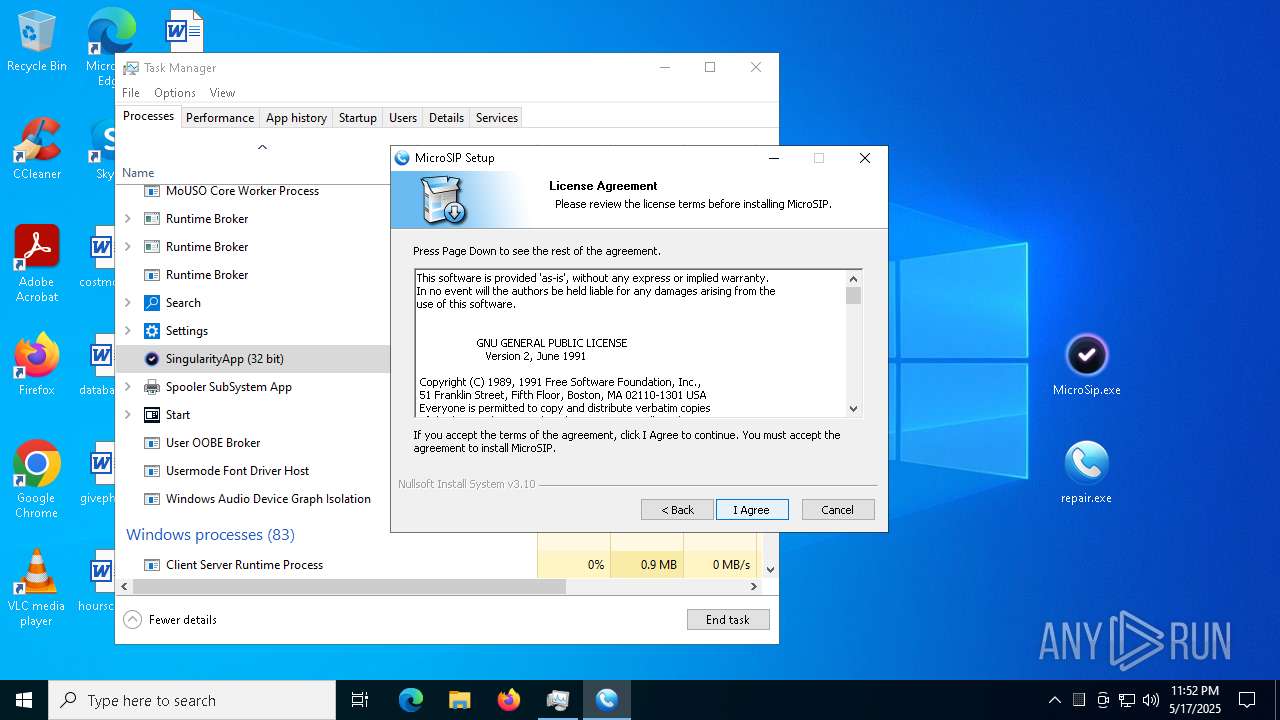Click the column sort arrow above Name

pyautogui.click(x=262, y=147)
